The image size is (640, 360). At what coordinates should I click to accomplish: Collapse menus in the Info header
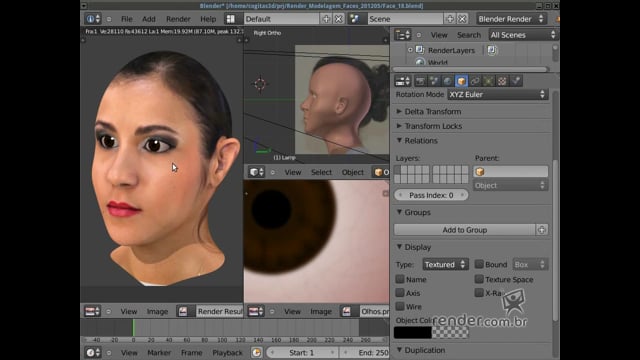109,19
